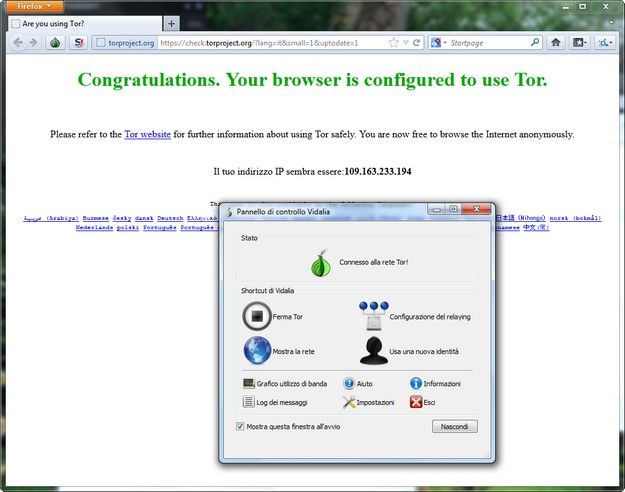This screenshot has width=625, height=492.
Task: Open Configurazione del relaying icon
Action: [373, 316]
